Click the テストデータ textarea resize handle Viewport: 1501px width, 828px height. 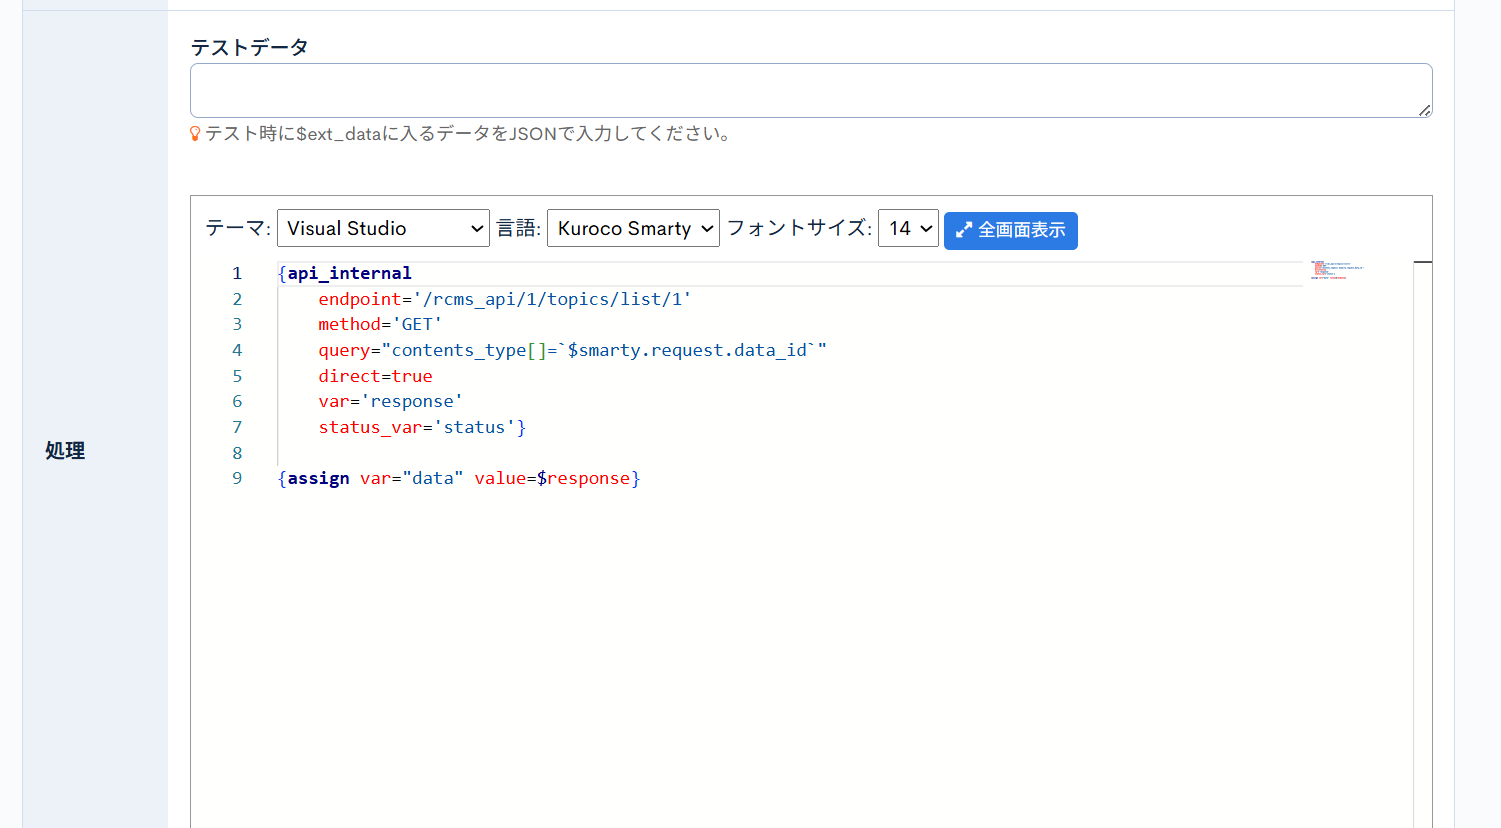click(1424, 110)
